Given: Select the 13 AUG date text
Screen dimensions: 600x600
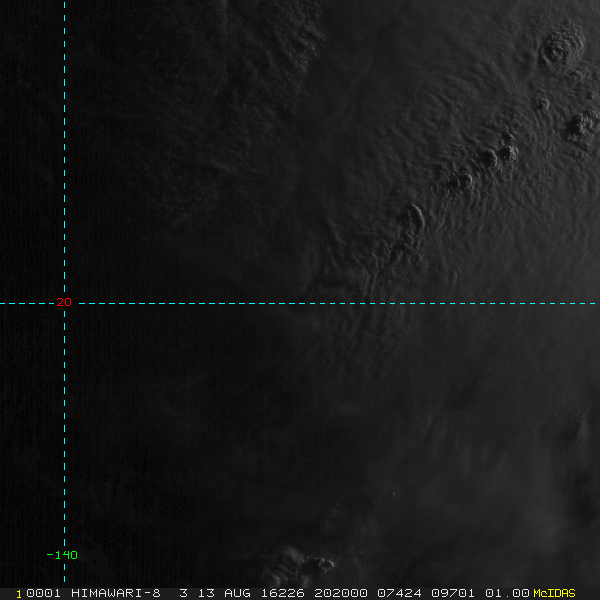Looking at the screenshot, I should [x=224, y=593].
